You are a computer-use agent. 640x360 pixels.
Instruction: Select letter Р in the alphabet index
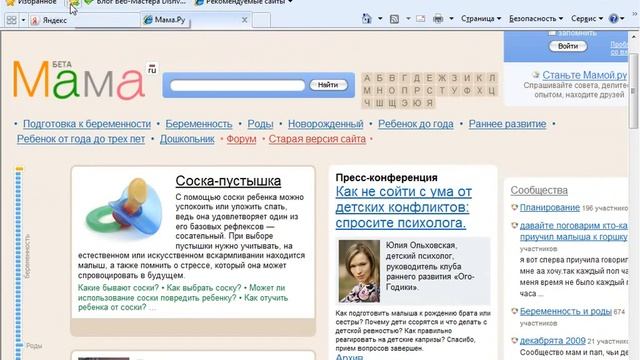coord(417,91)
